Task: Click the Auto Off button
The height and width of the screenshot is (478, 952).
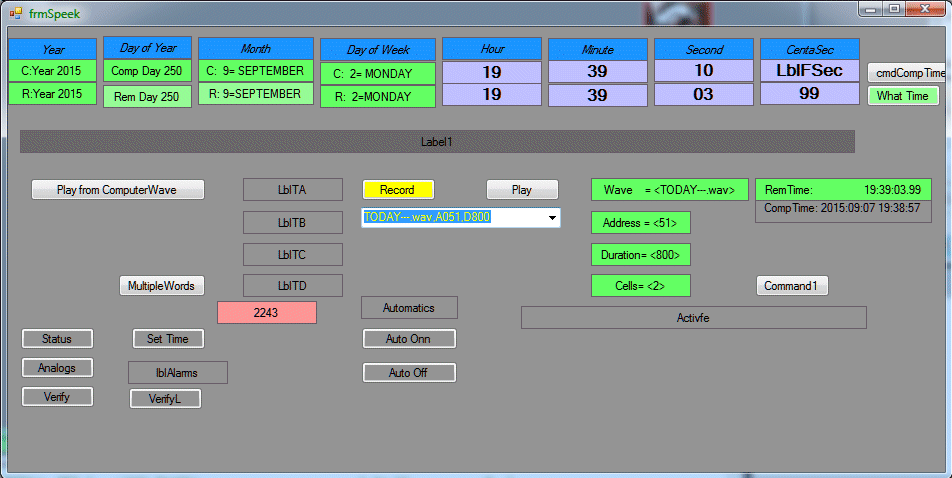Action: [x=409, y=372]
